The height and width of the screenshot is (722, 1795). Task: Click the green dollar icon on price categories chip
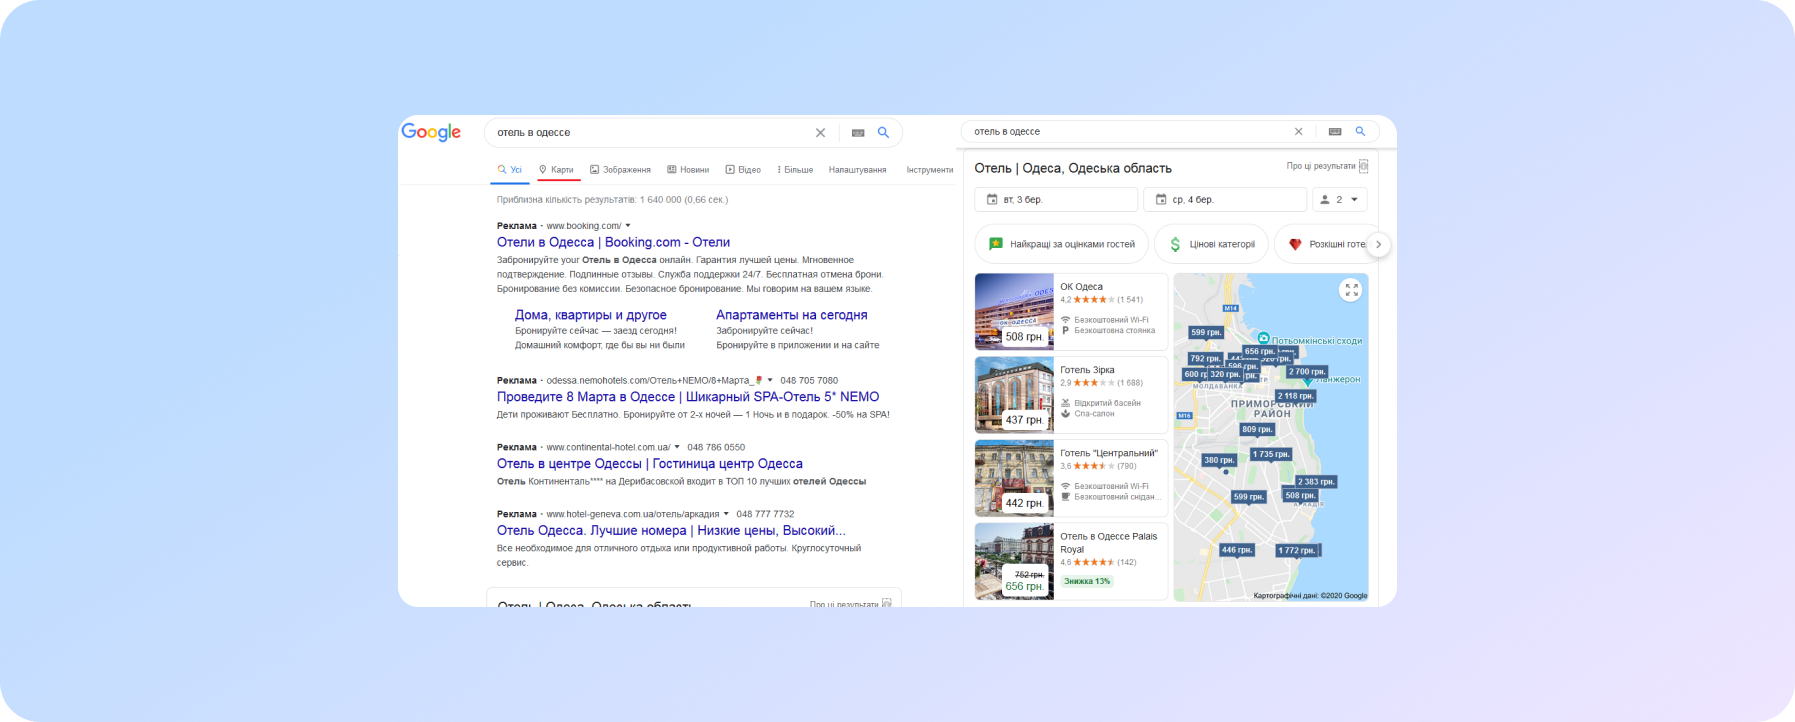[x=1175, y=244]
